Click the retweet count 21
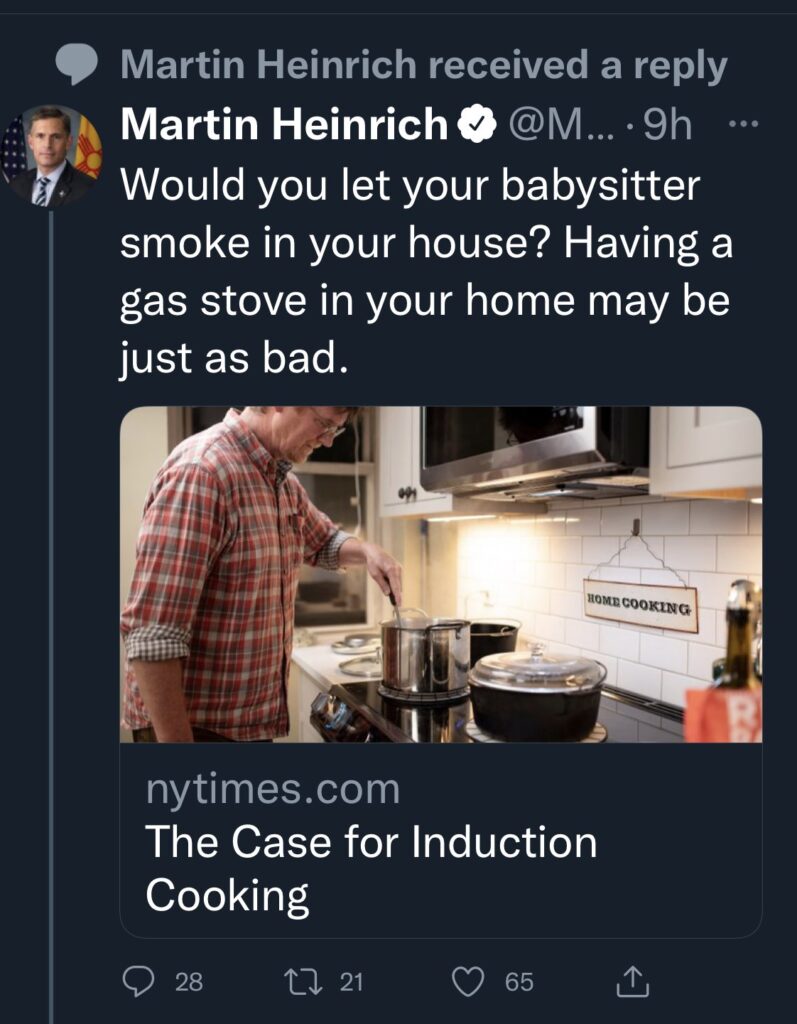 (x=351, y=983)
